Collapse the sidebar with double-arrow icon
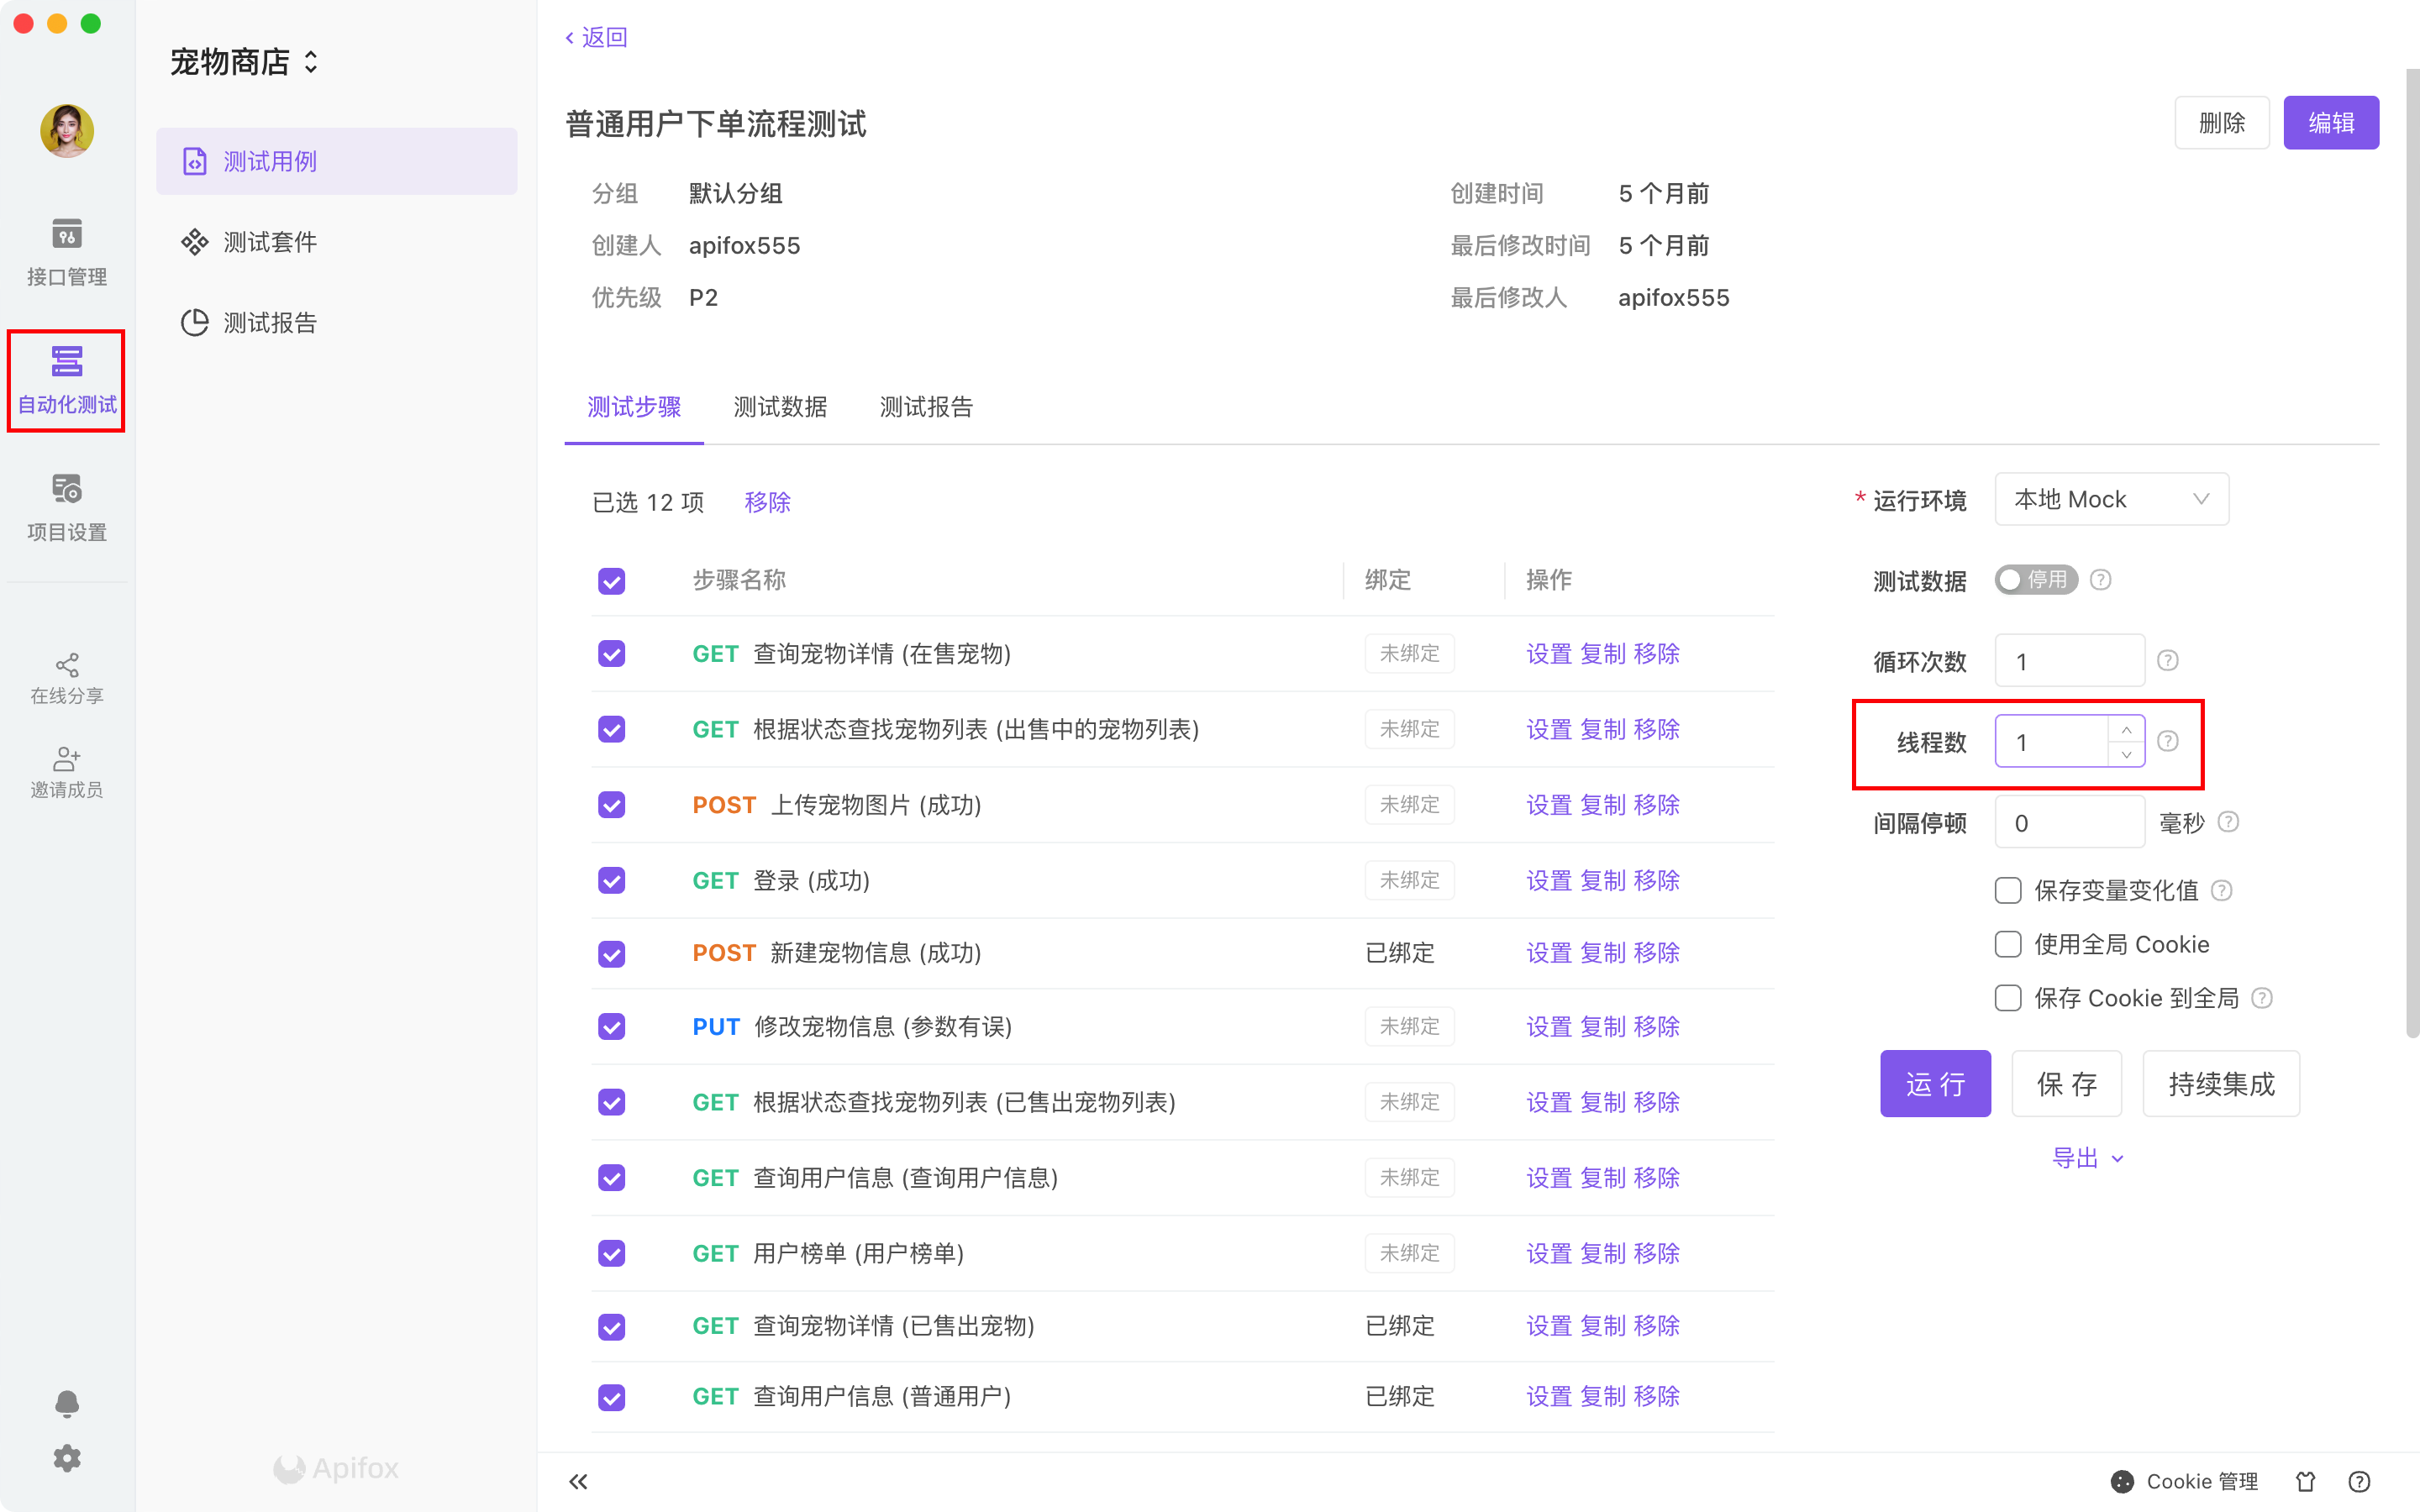The height and width of the screenshot is (1512, 2420). (578, 1481)
